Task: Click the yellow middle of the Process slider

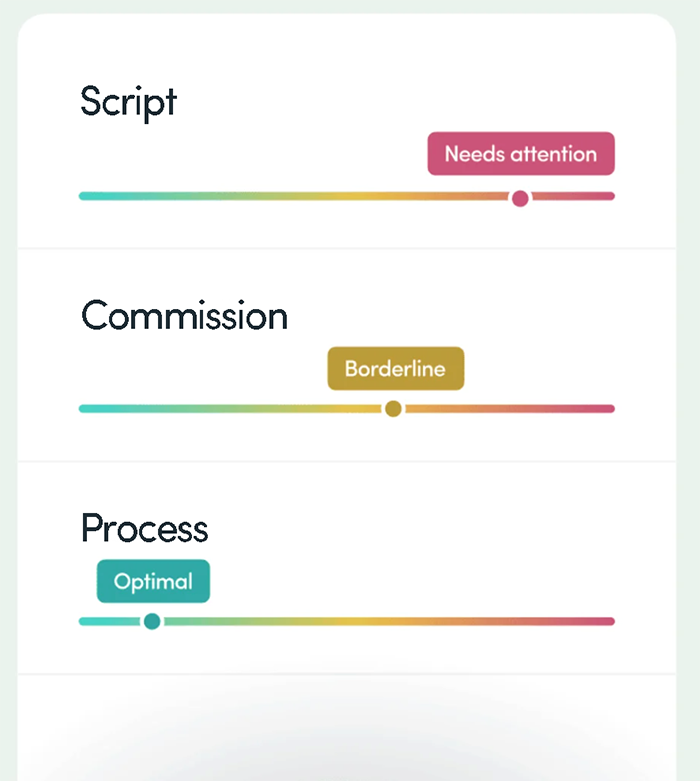Action: pos(360,621)
